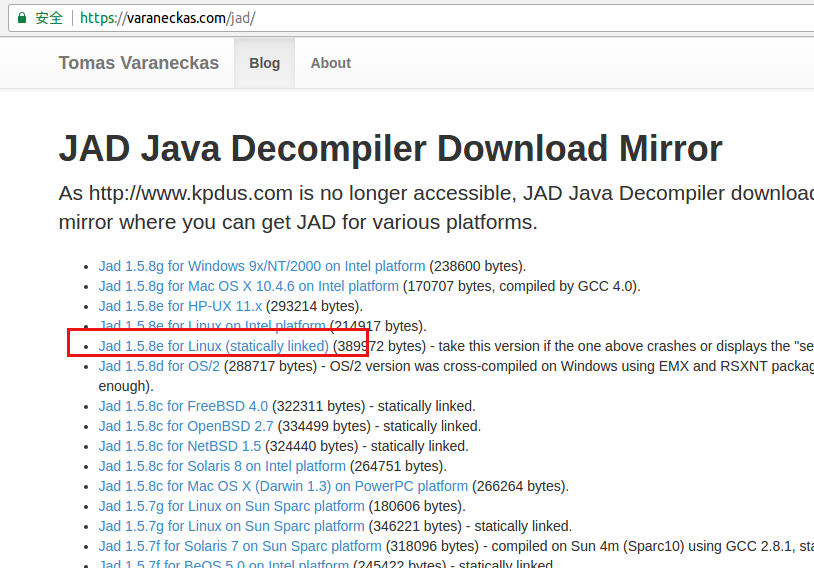Download Jad 1.5.7f for Solaris 7 Sun Sparc
Viewport: 814px width, 568px height.
240,546
